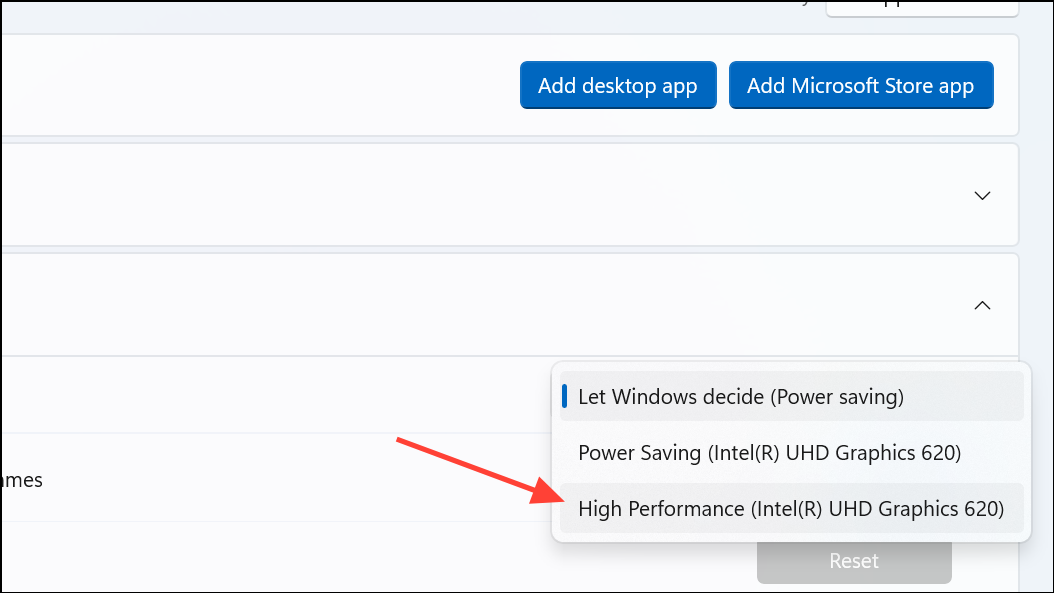1054x593 pixels.
Task: Select Let Windows decide (Power saving)
Action: tap(791, 397)
